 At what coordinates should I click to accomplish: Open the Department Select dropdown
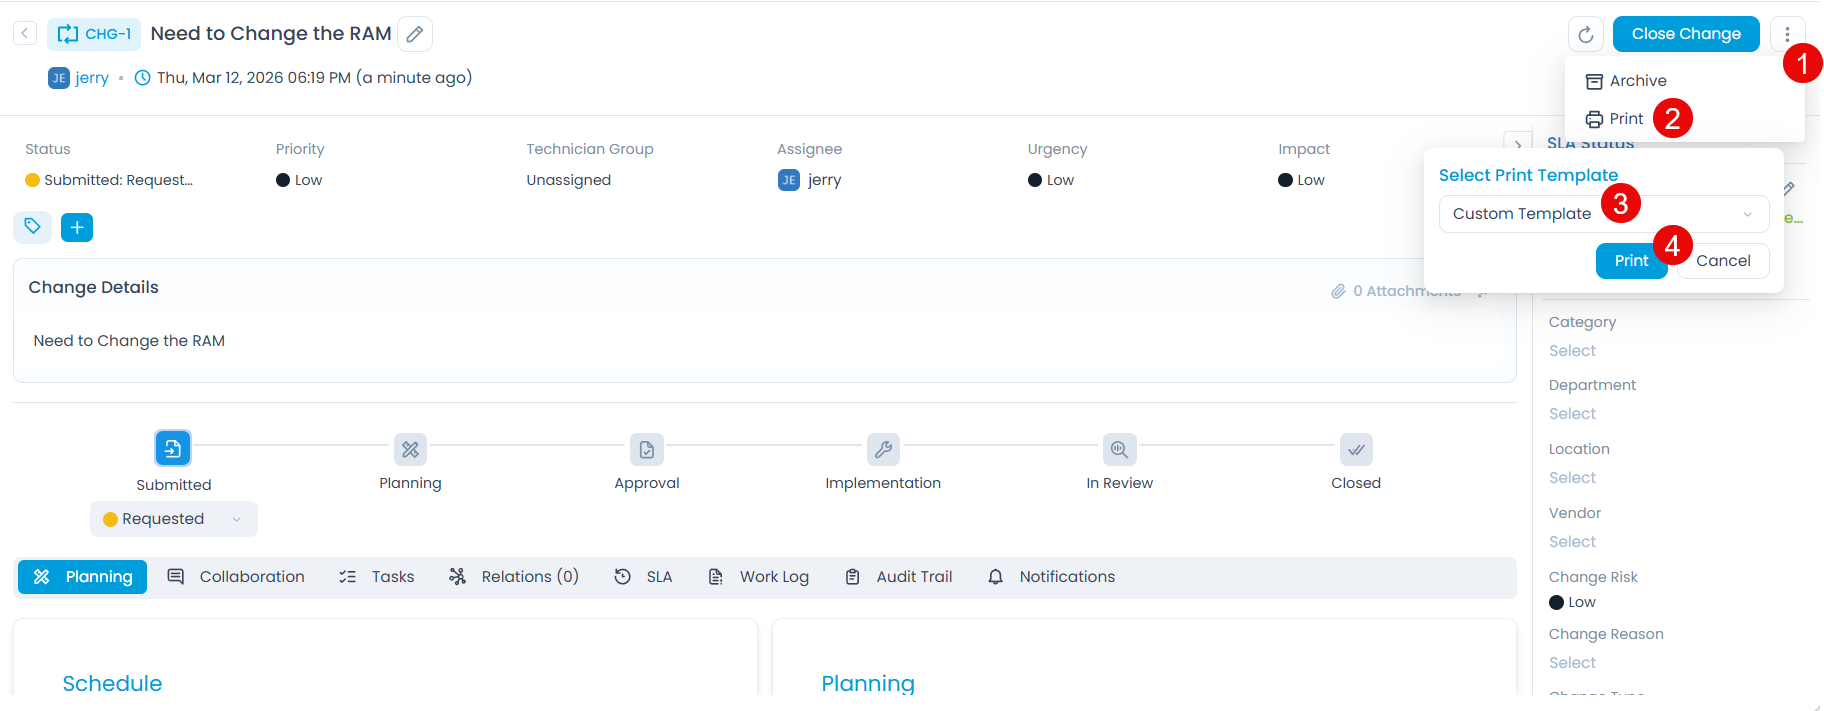(x=1572, y=414)
